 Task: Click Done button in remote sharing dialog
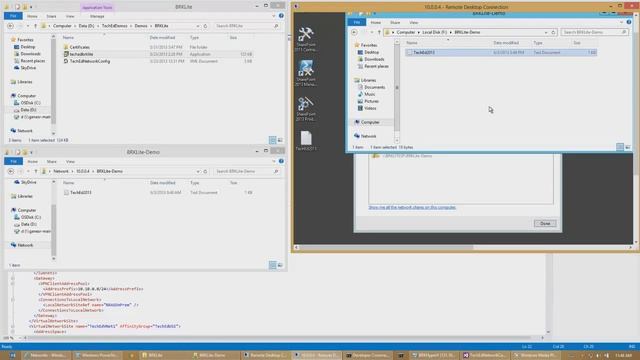[545, 223]
